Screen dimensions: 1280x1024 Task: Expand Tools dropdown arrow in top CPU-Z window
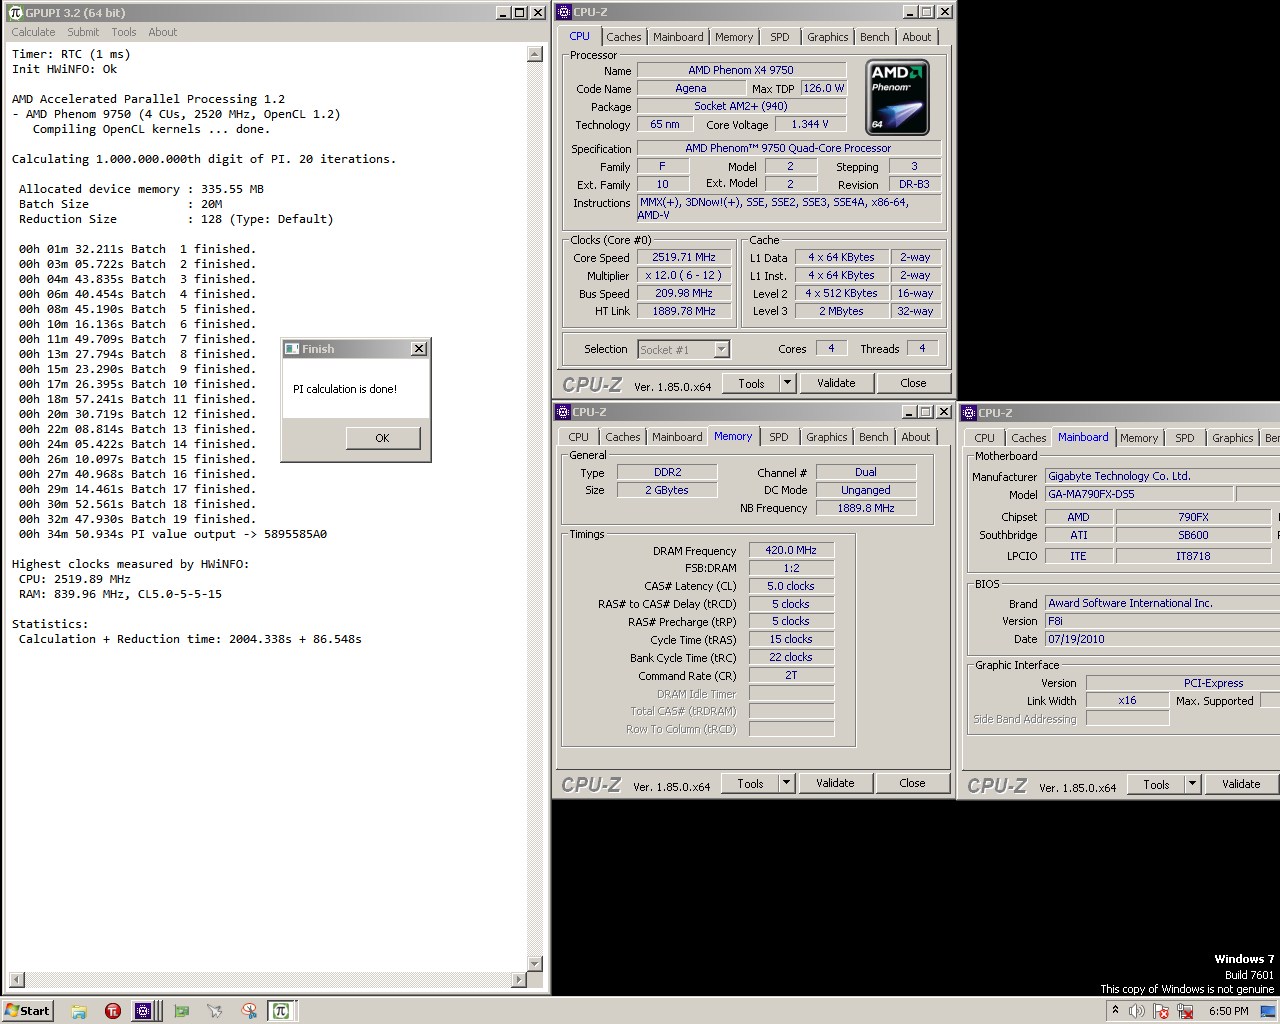coord(787,383)
